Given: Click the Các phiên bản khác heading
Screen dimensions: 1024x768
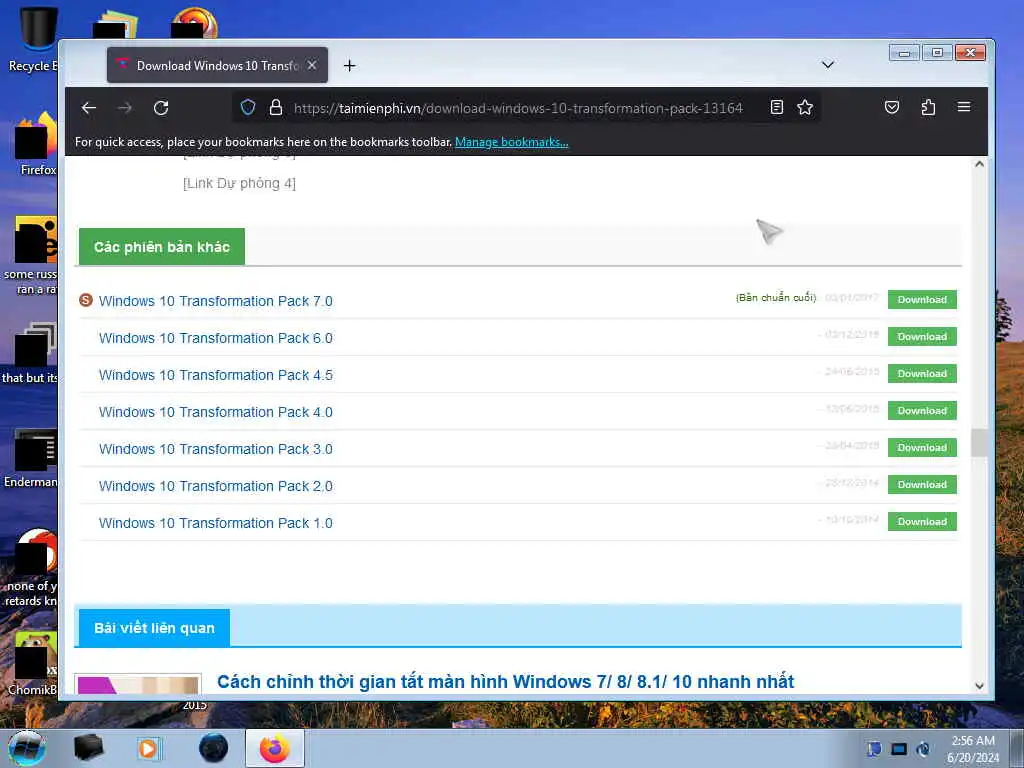Looking at the screenshot, I should [x=162, y=247].
